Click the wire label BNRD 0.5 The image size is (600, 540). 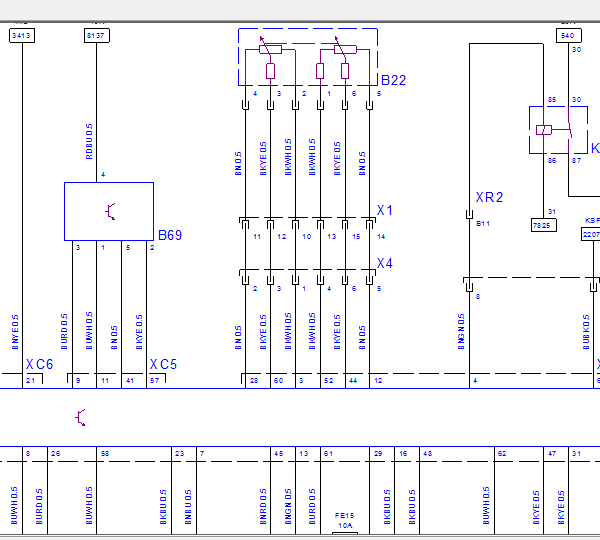pyautogui.click(x=263, y=506)
